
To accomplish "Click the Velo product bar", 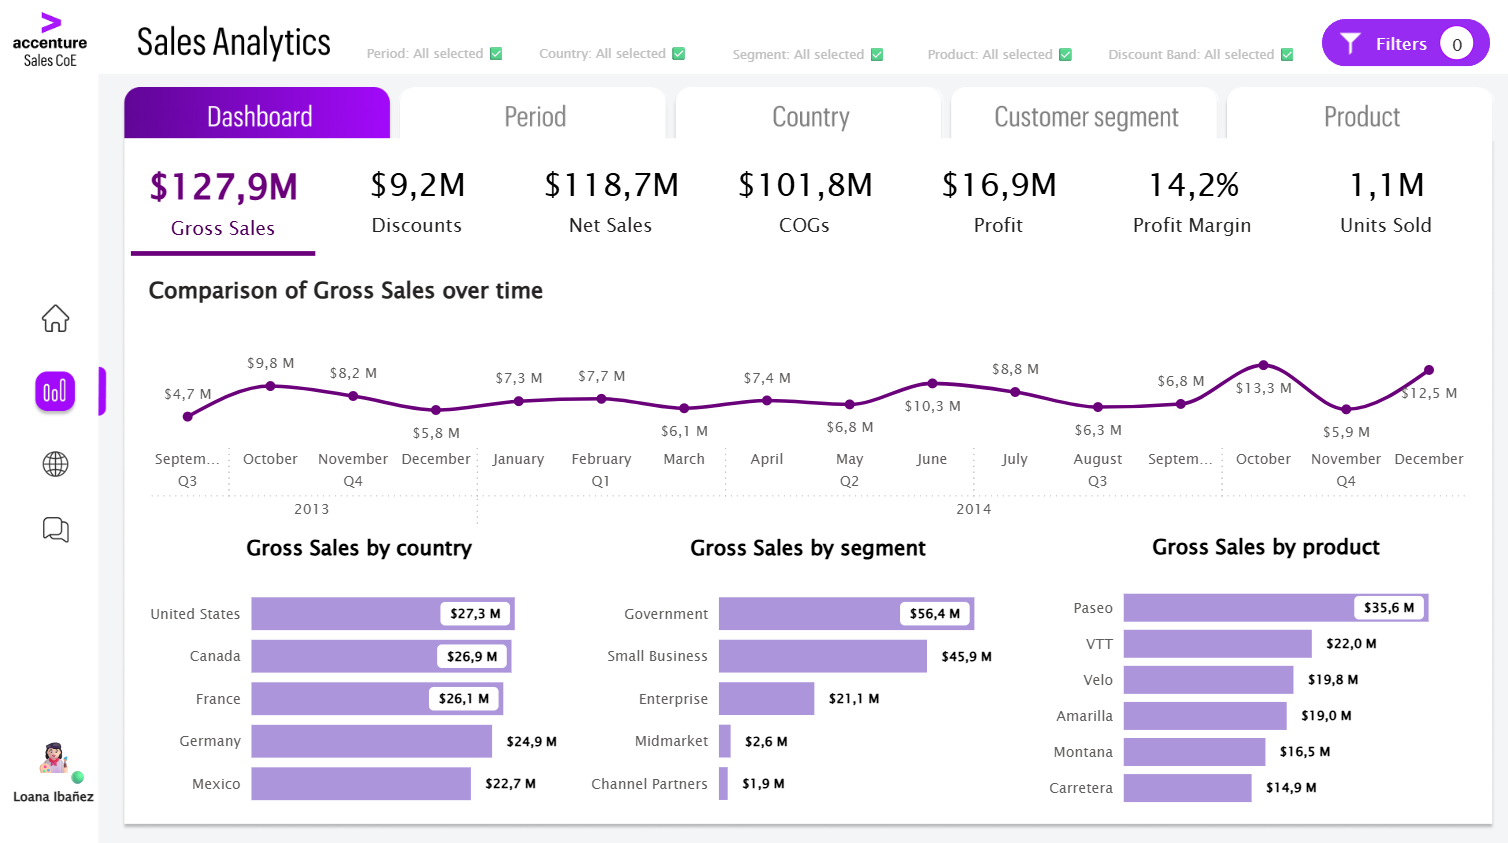I will [1209, 680].
